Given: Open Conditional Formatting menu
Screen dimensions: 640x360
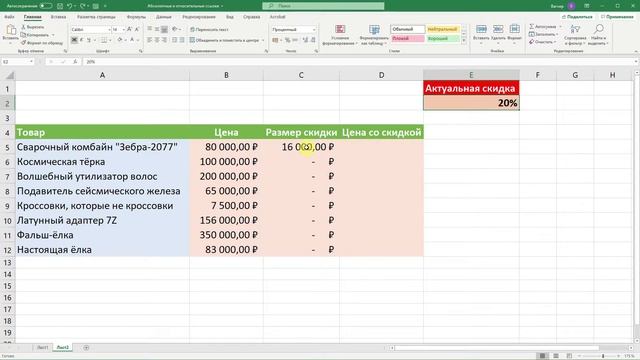Looking at the screenshot, I should [340, 35].
